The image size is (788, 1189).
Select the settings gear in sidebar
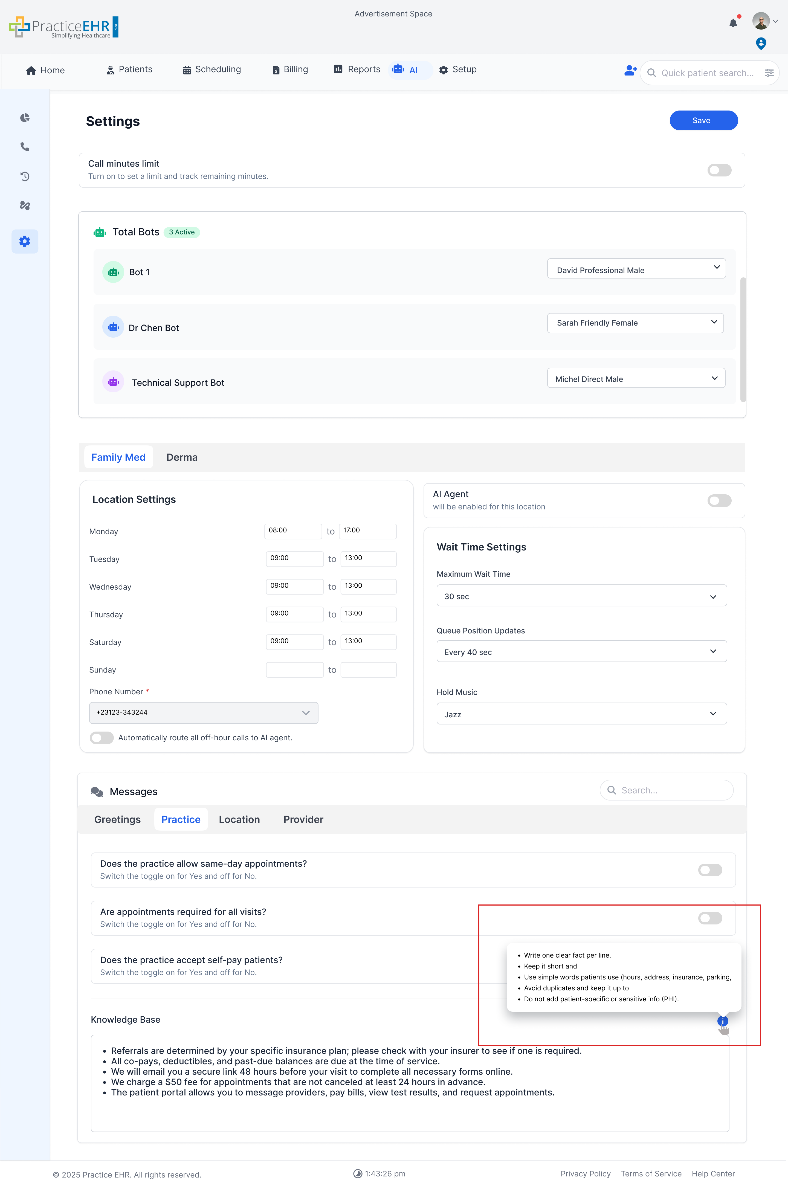(25, 241)
